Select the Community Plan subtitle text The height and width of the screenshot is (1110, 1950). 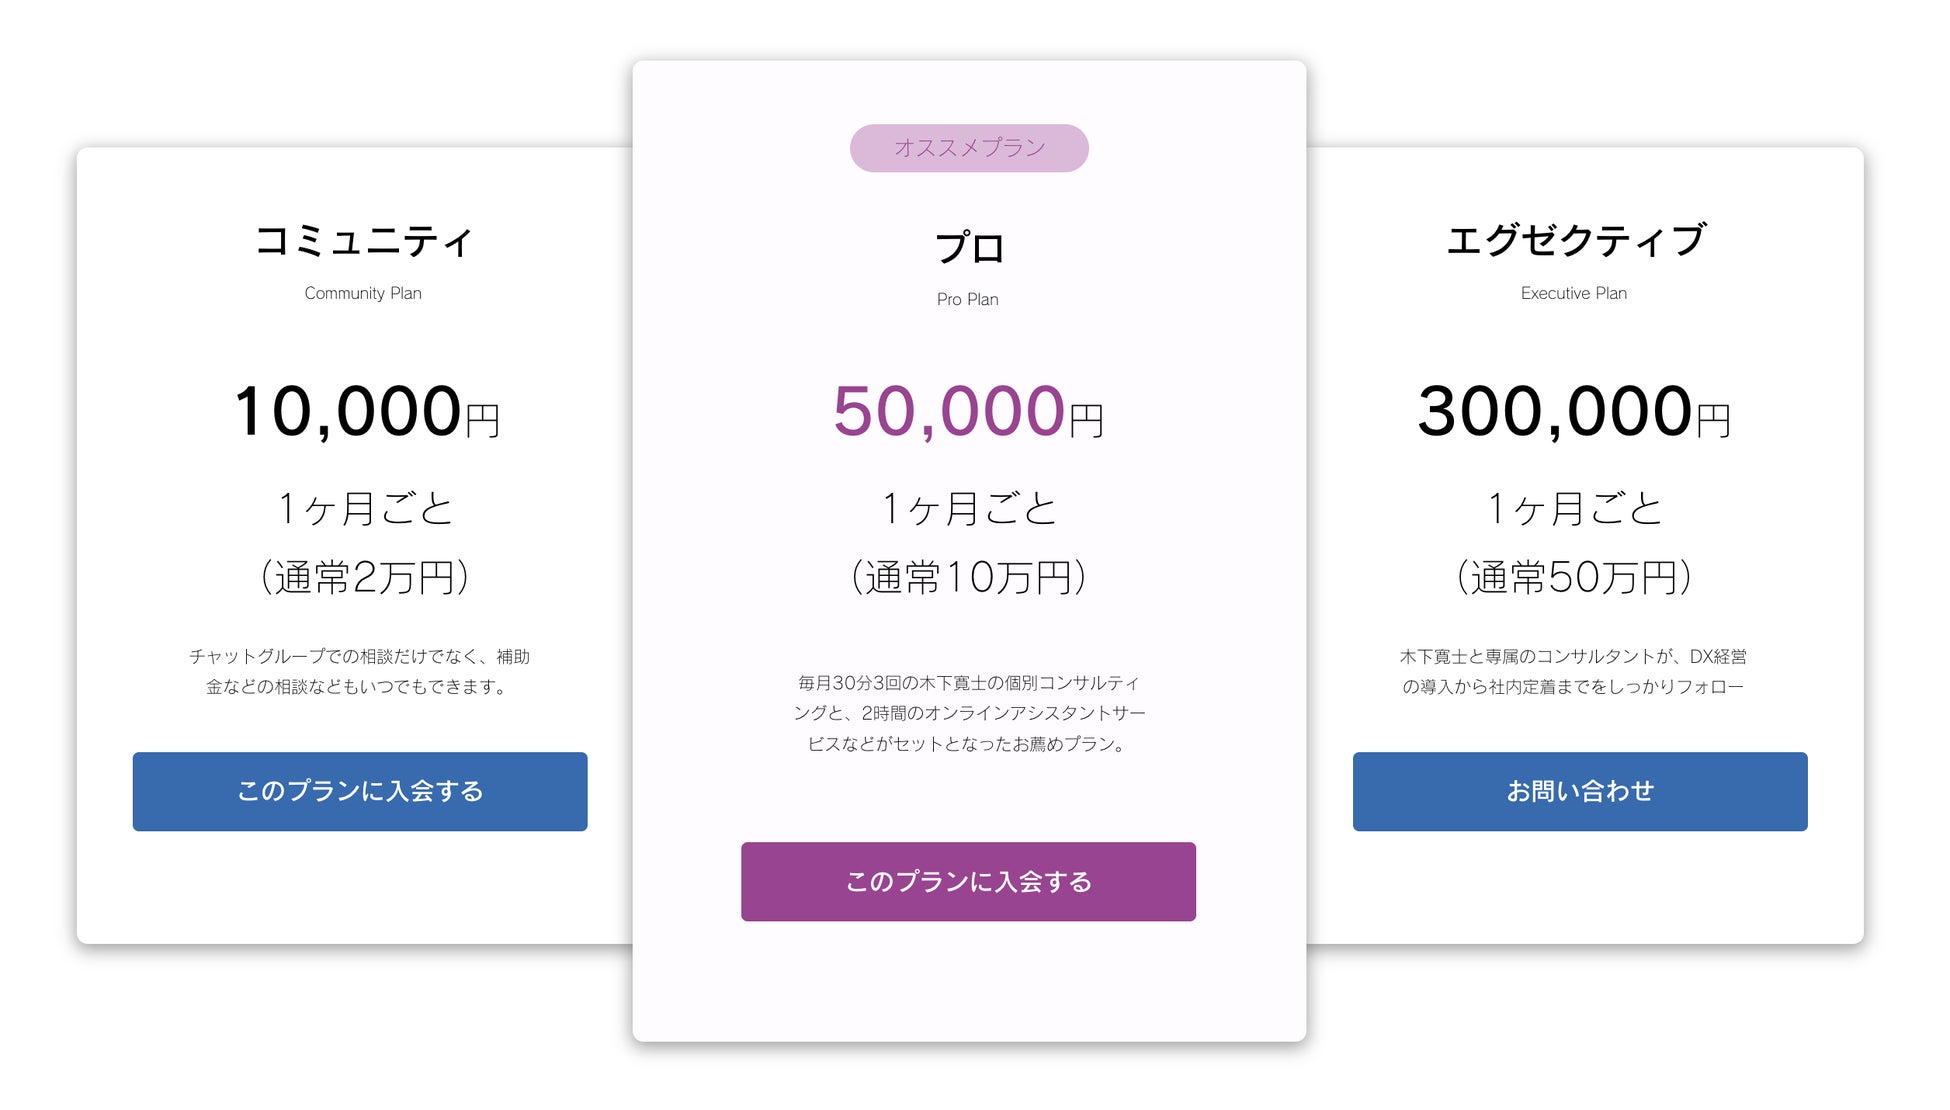coord(363,293)
